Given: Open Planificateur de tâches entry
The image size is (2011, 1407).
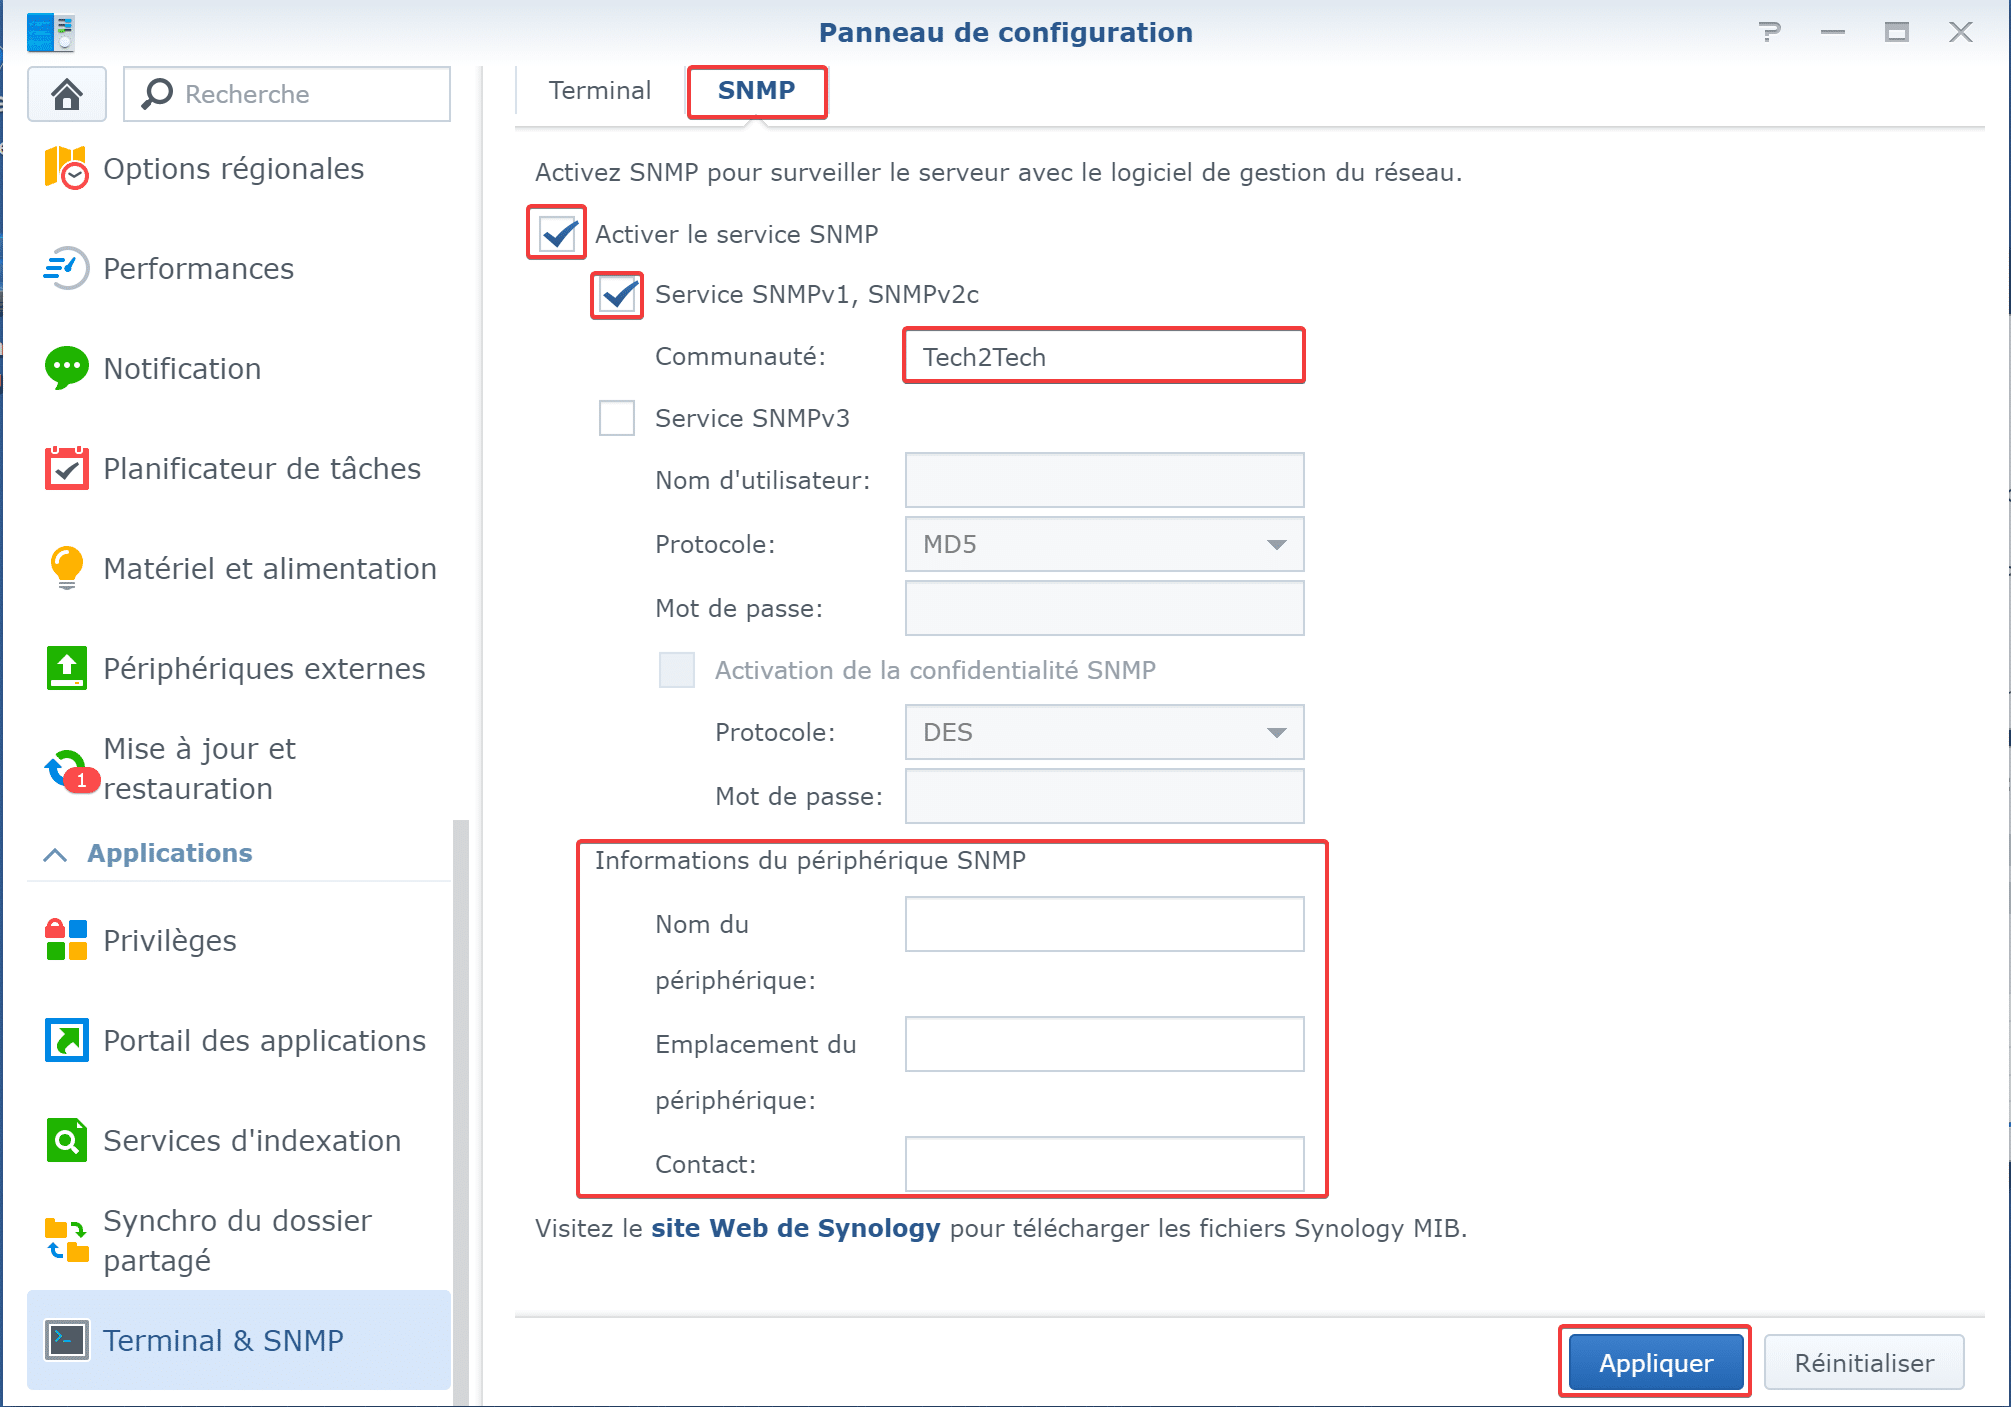Looking at the screenshot, I should [x=262, y=468].
